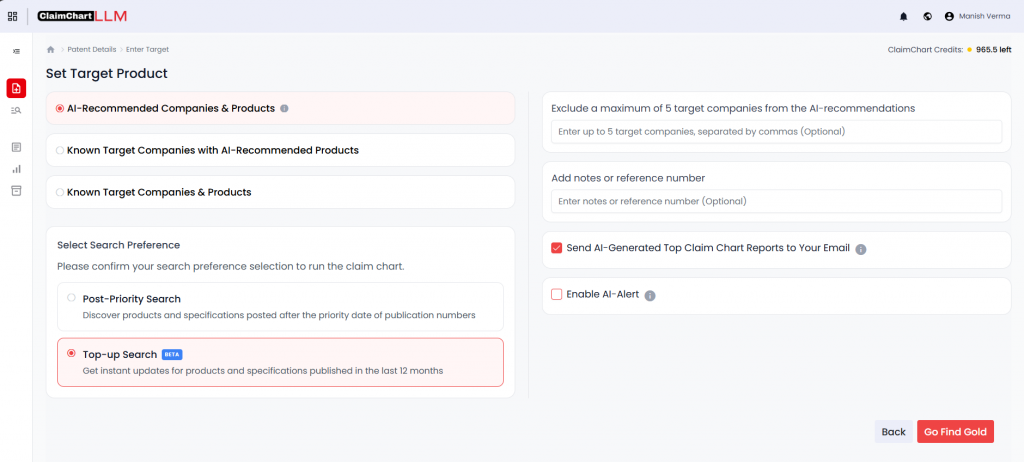Choose the Post-Priority Search preference

71,298
